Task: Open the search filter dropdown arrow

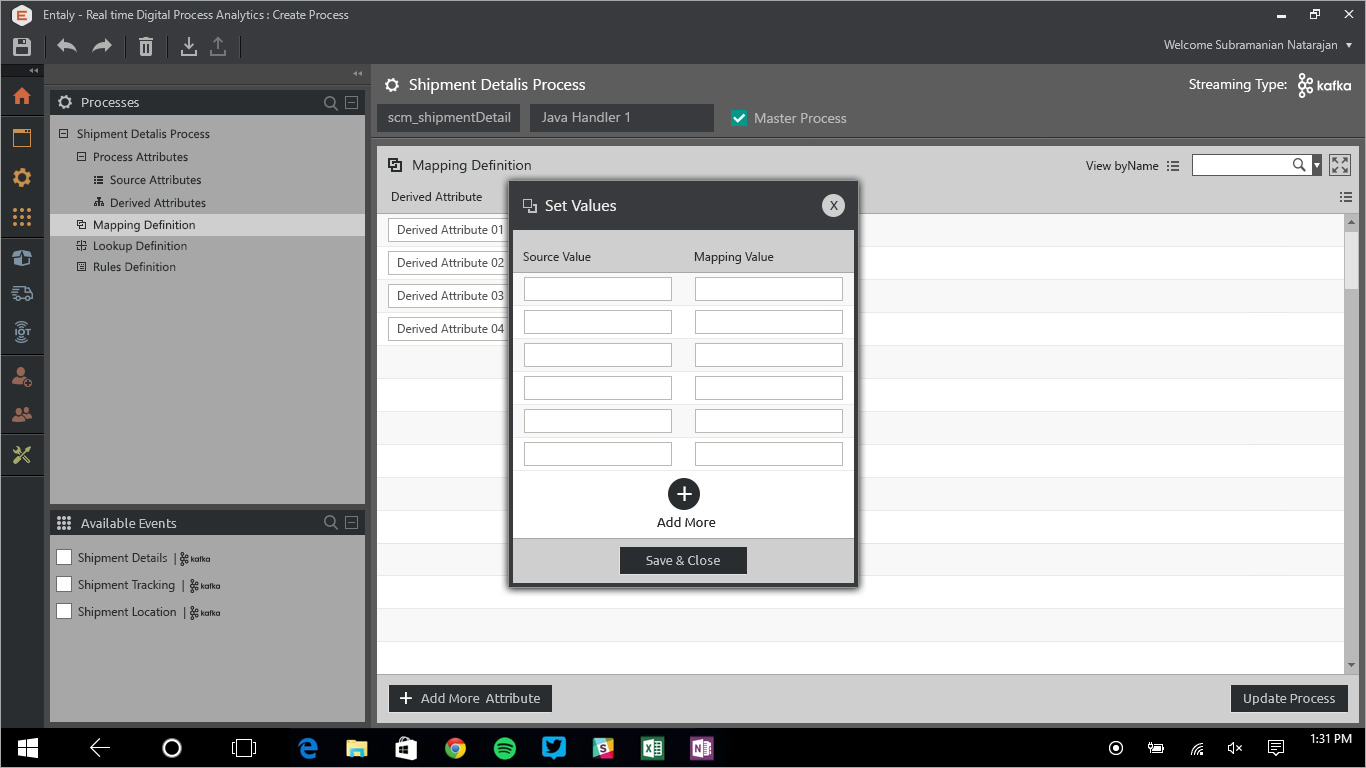Action: (1317, 165)
